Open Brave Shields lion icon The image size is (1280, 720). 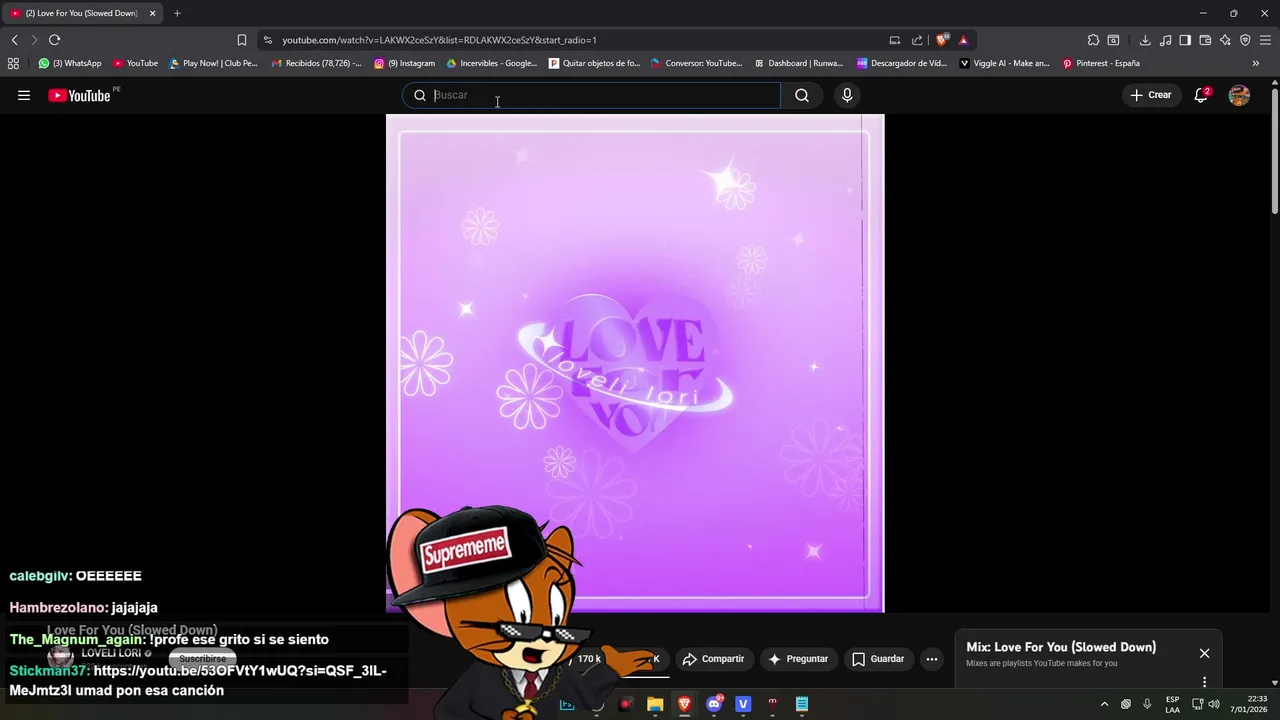click(942, 40)
